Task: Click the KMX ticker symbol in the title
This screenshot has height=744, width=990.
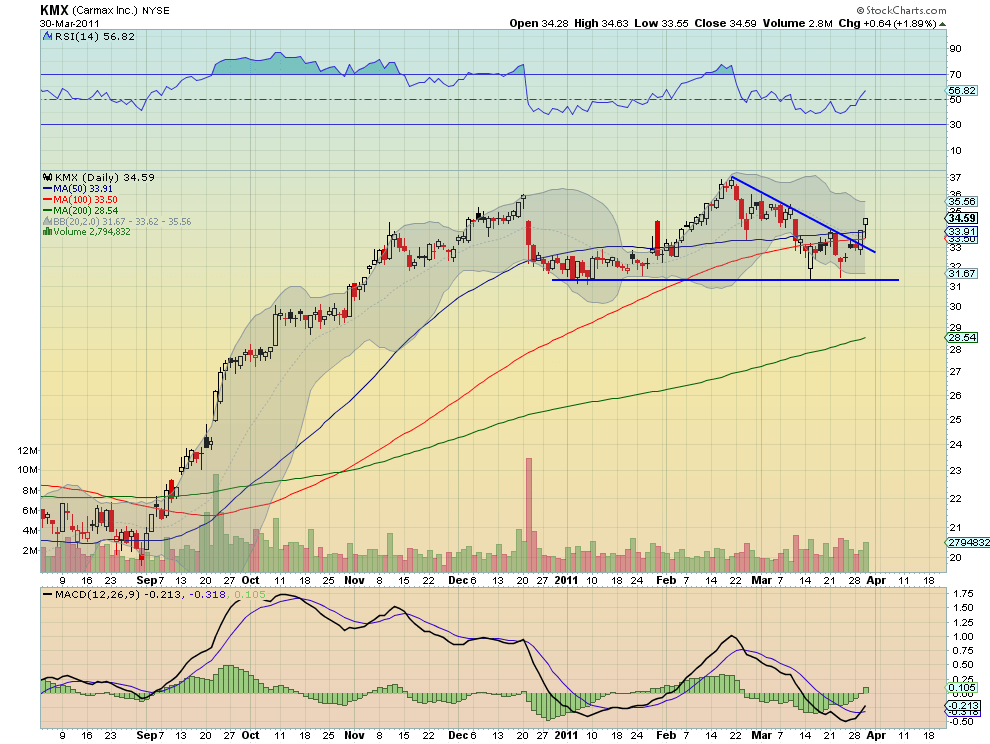Action: [54, 10]
